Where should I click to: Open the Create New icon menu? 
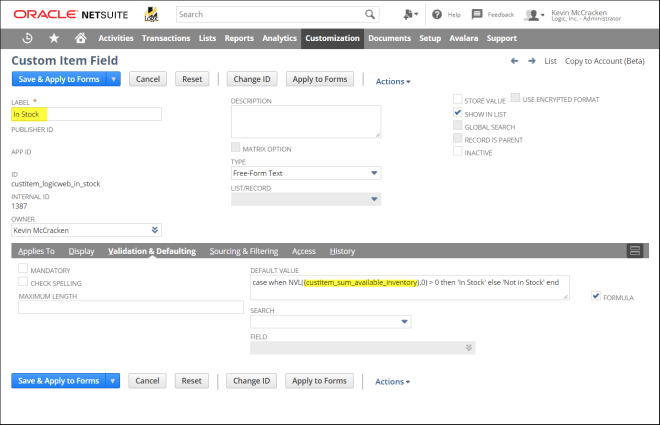(x=410, y=14)
